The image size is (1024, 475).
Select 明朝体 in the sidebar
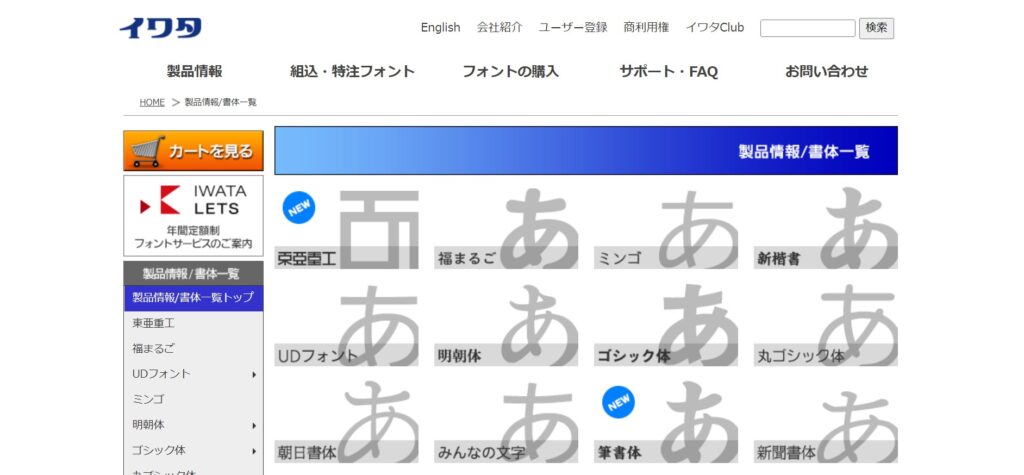tap(193, 425)
